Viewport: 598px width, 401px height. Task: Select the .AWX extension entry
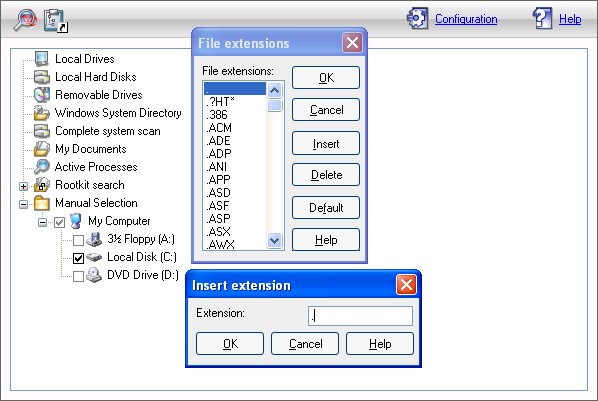(x=235, y=244)
